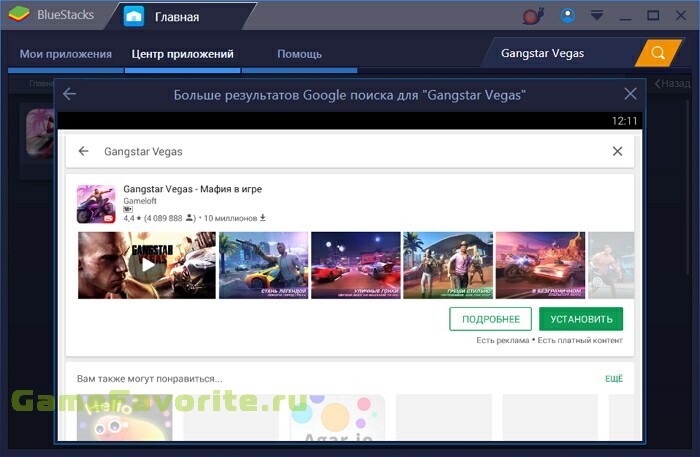
Task: Open the Agar.io suggested app
Action: pyautogui.click(x=337, y=417)
